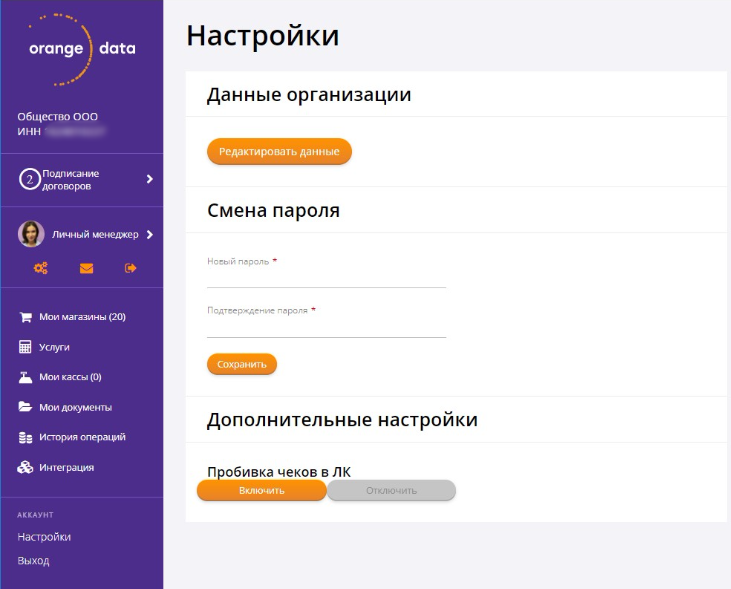This screenshot has width=731, height=589.
Task: Click the cubes icon for Интеграция
Action: 26,467
